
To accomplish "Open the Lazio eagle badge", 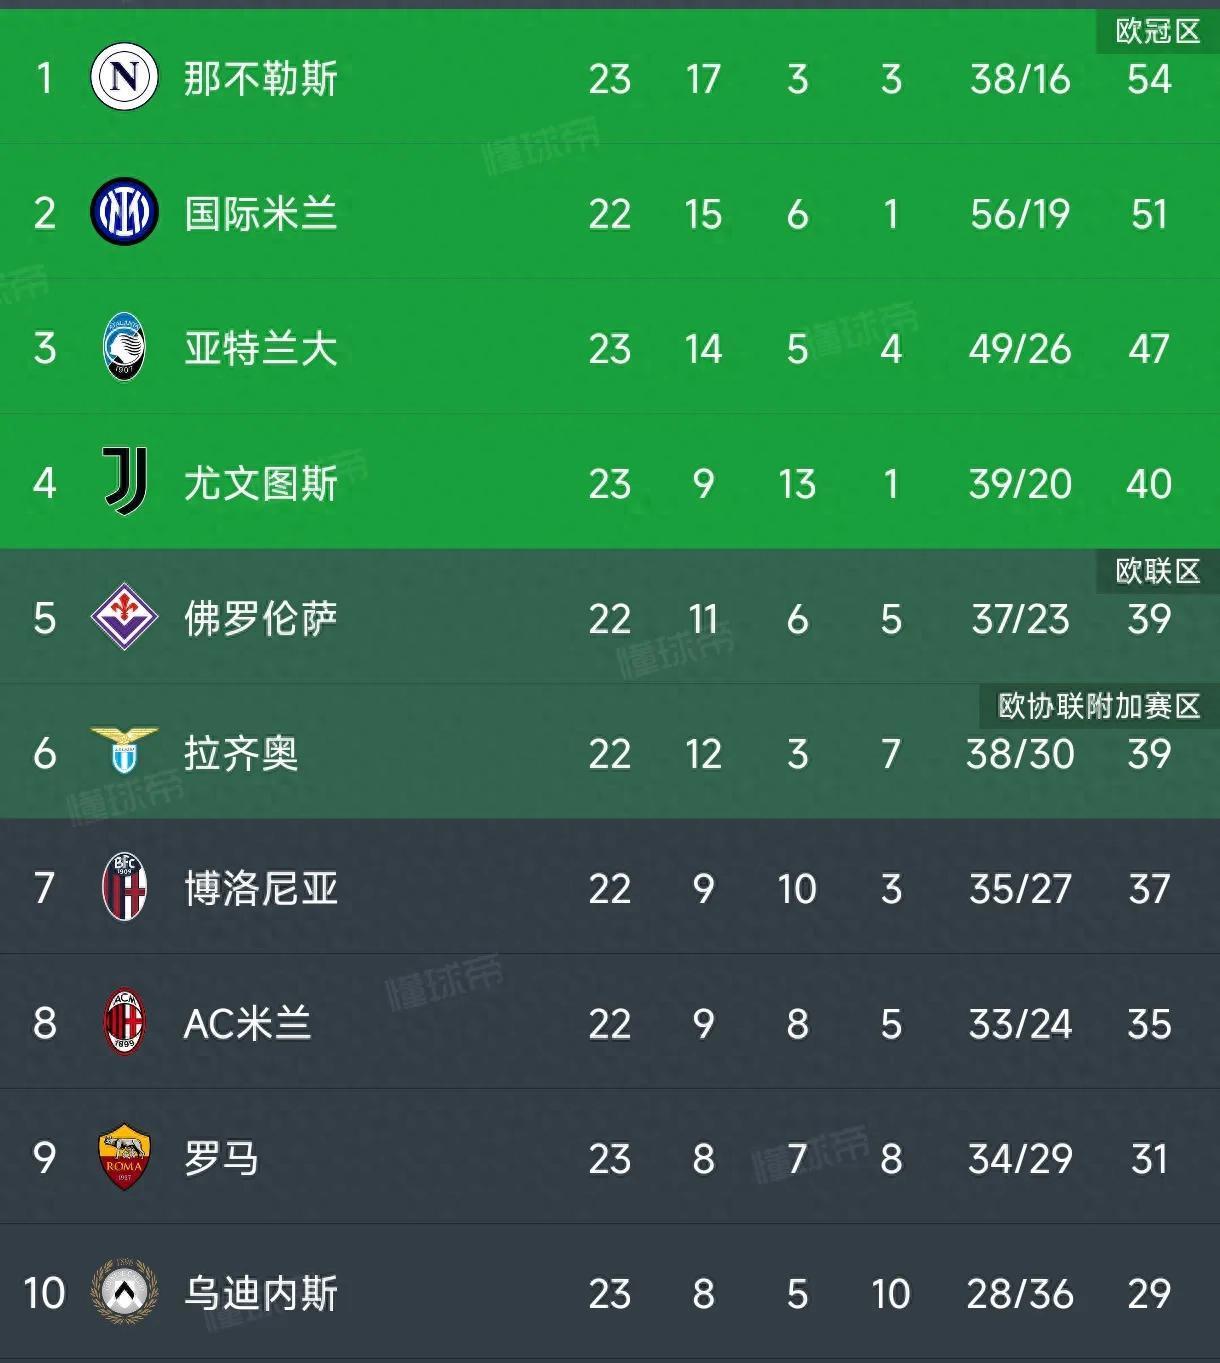I will pos(124,751).
